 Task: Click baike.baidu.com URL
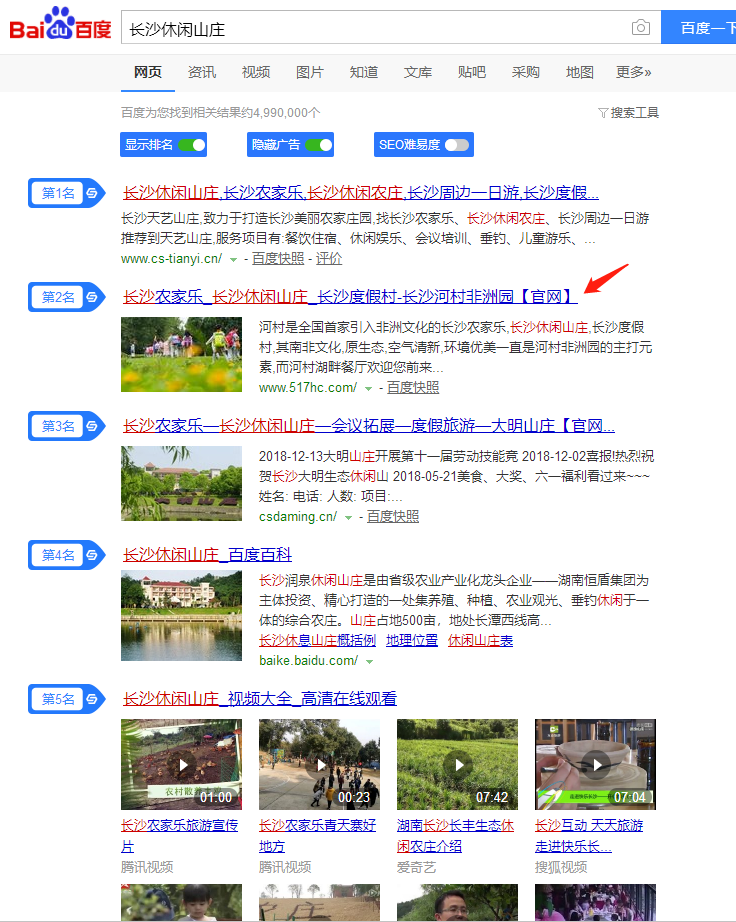(309, 661)
